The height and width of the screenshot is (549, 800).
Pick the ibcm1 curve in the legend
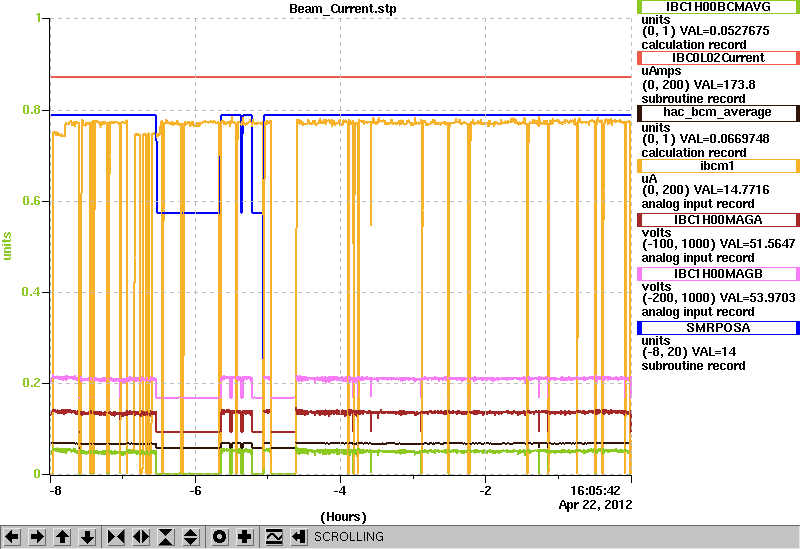718,166
